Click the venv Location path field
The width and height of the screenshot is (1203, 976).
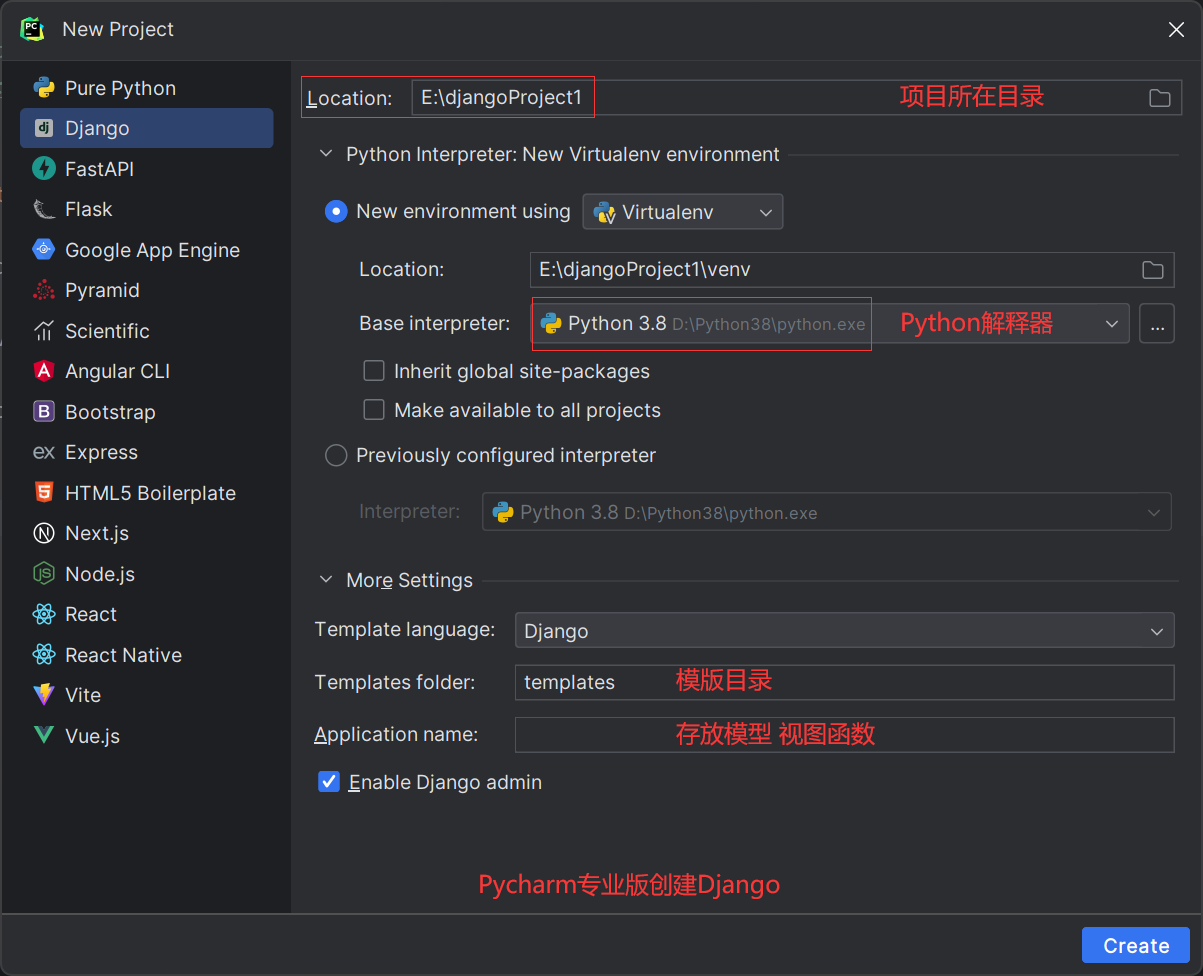click(851, 270)
